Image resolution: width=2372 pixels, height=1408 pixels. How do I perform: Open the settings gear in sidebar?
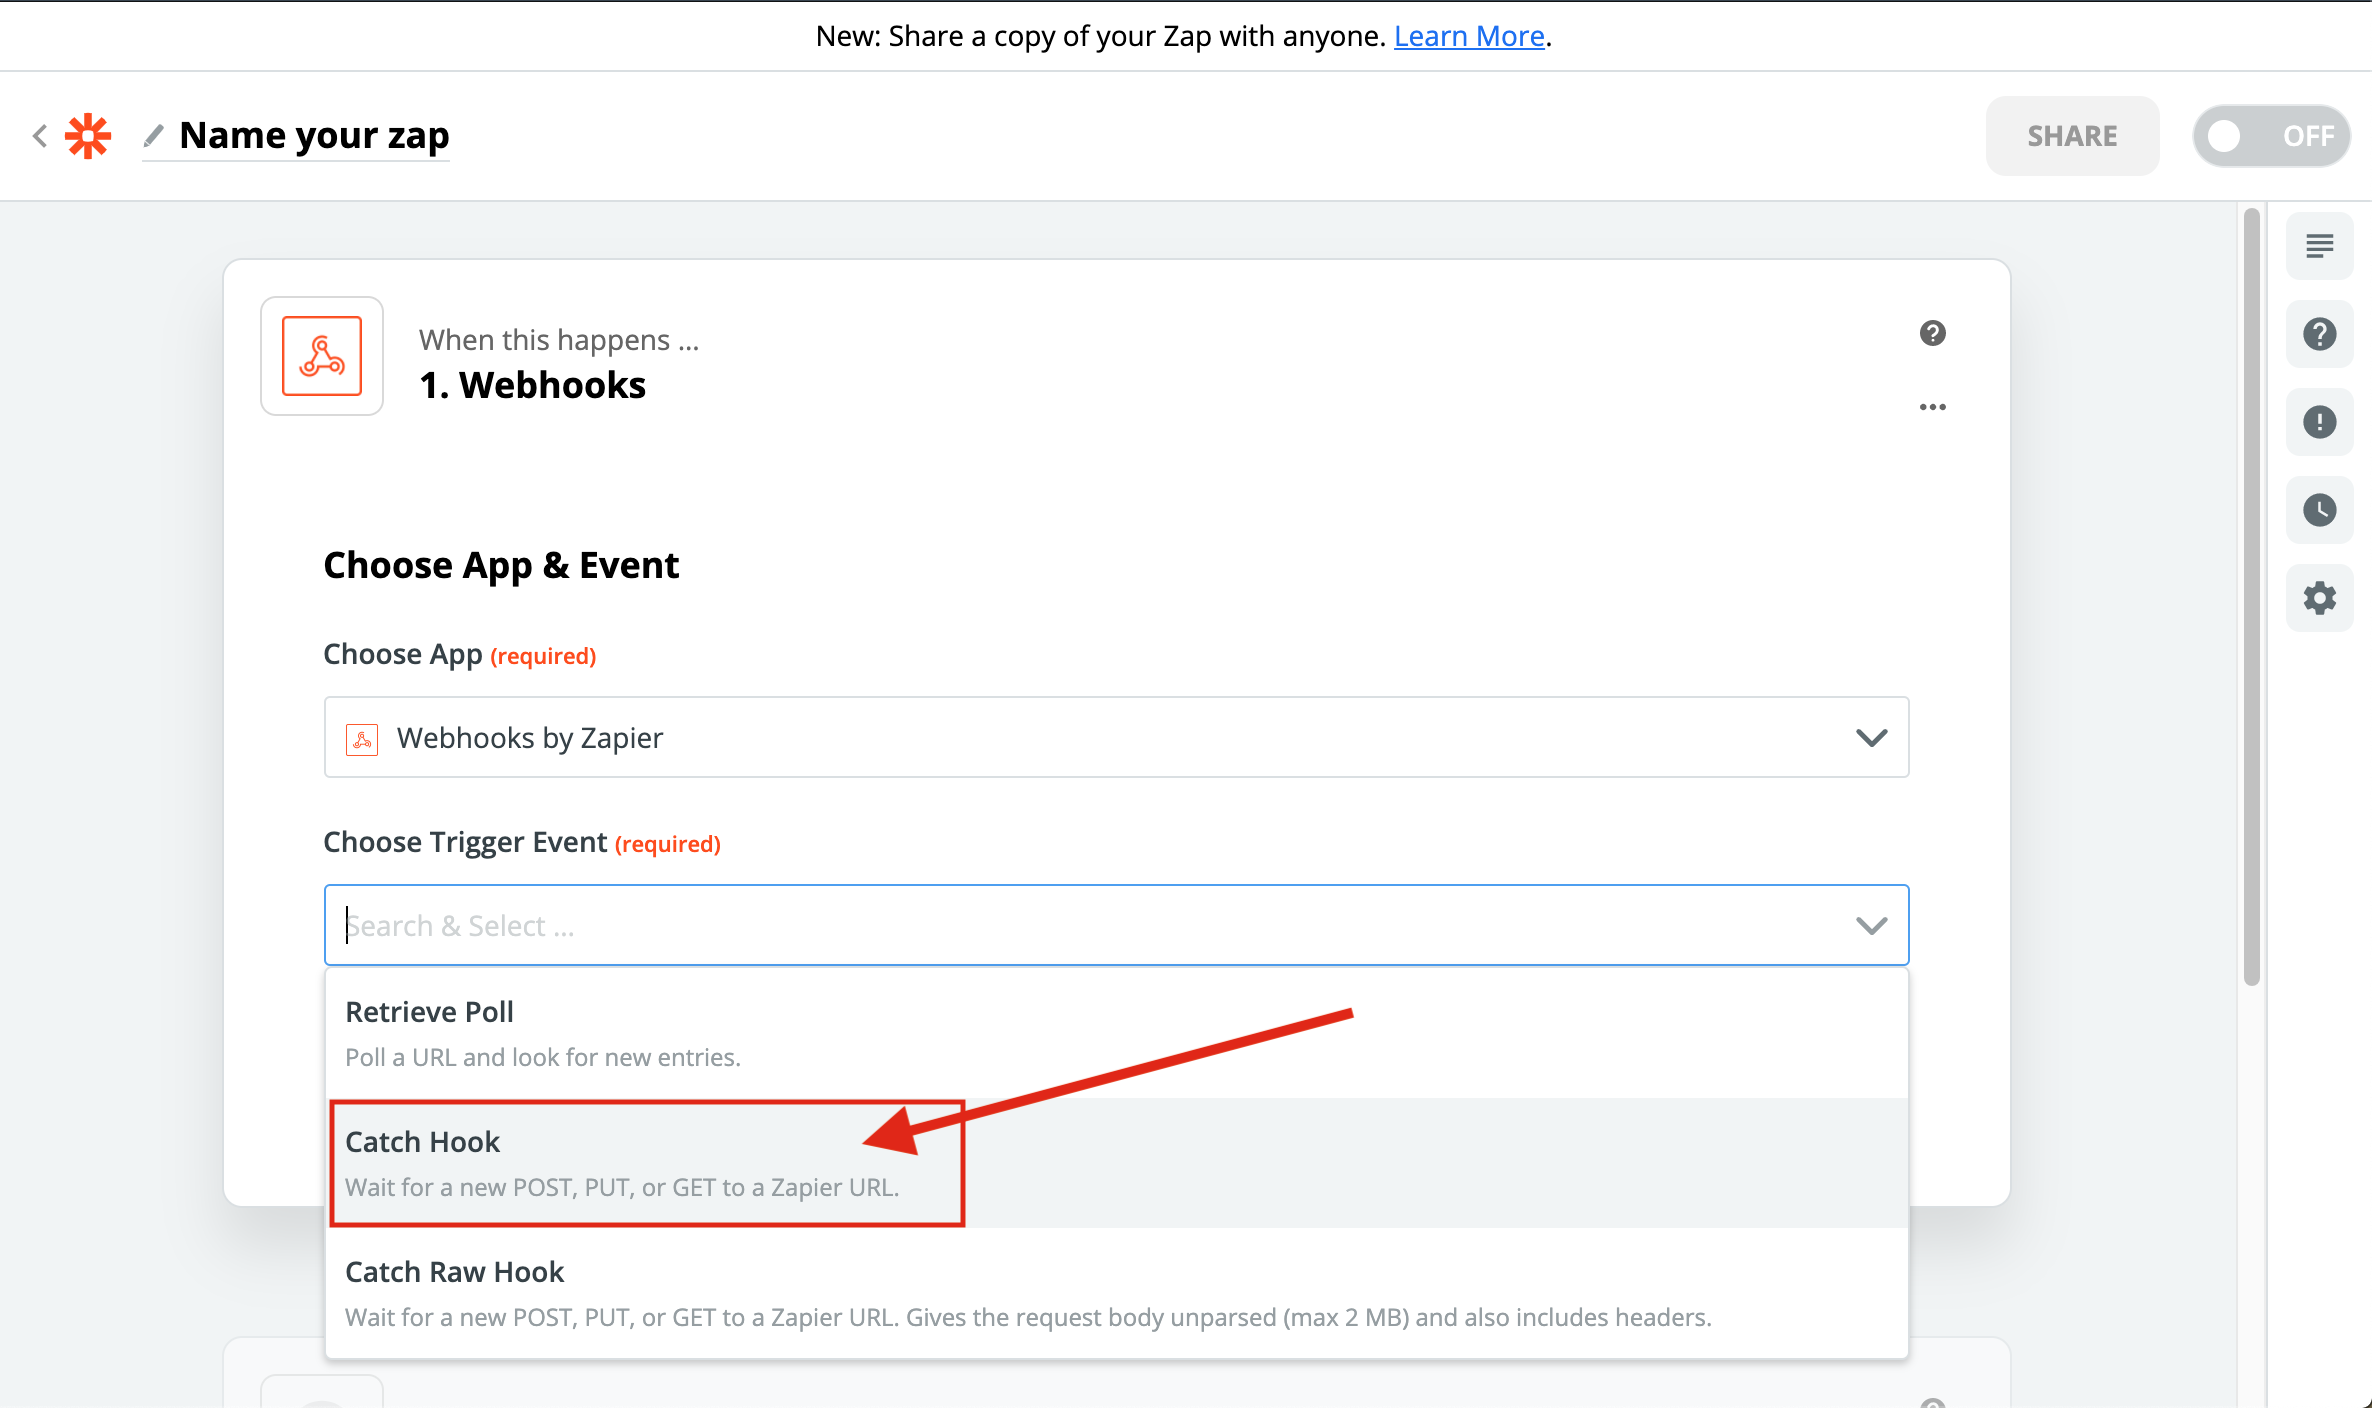pyautogui.click(x=2319, y=598)
